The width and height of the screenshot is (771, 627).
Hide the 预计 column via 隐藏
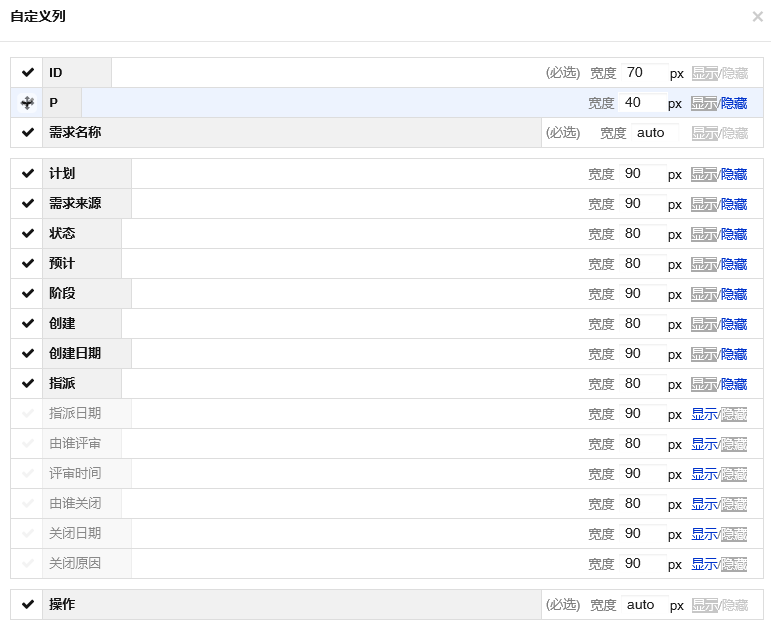pyautogui.click(x=734, y=264)
